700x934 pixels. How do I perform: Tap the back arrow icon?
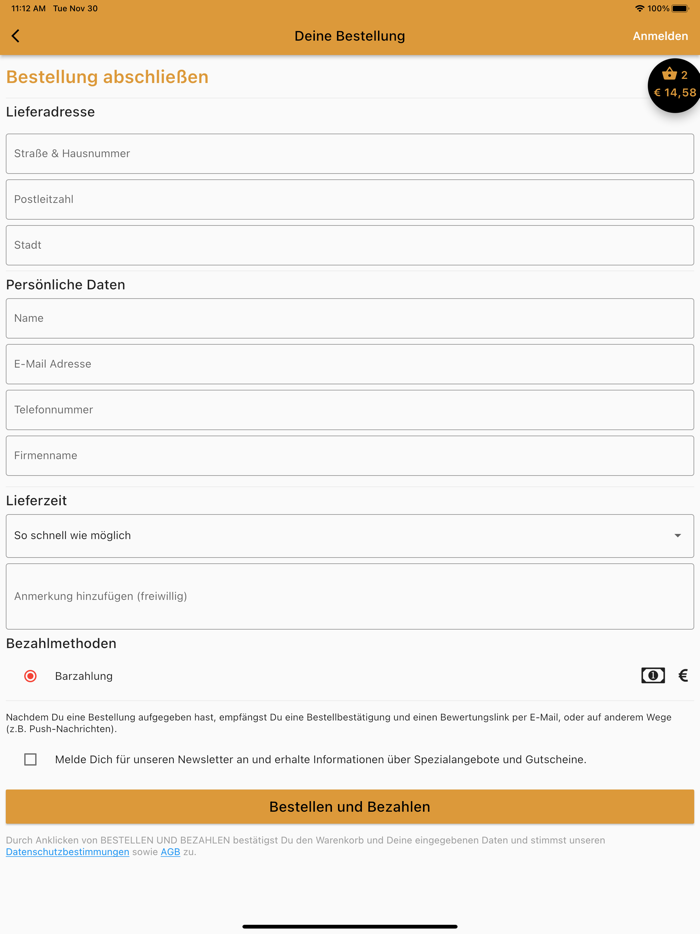point(16,36)
